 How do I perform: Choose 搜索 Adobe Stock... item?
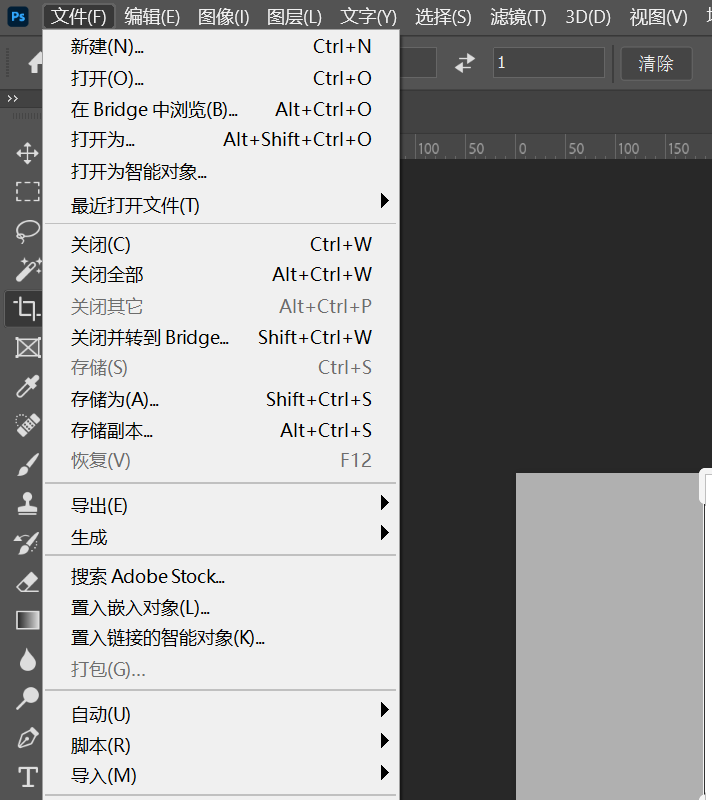click(221, 577)
